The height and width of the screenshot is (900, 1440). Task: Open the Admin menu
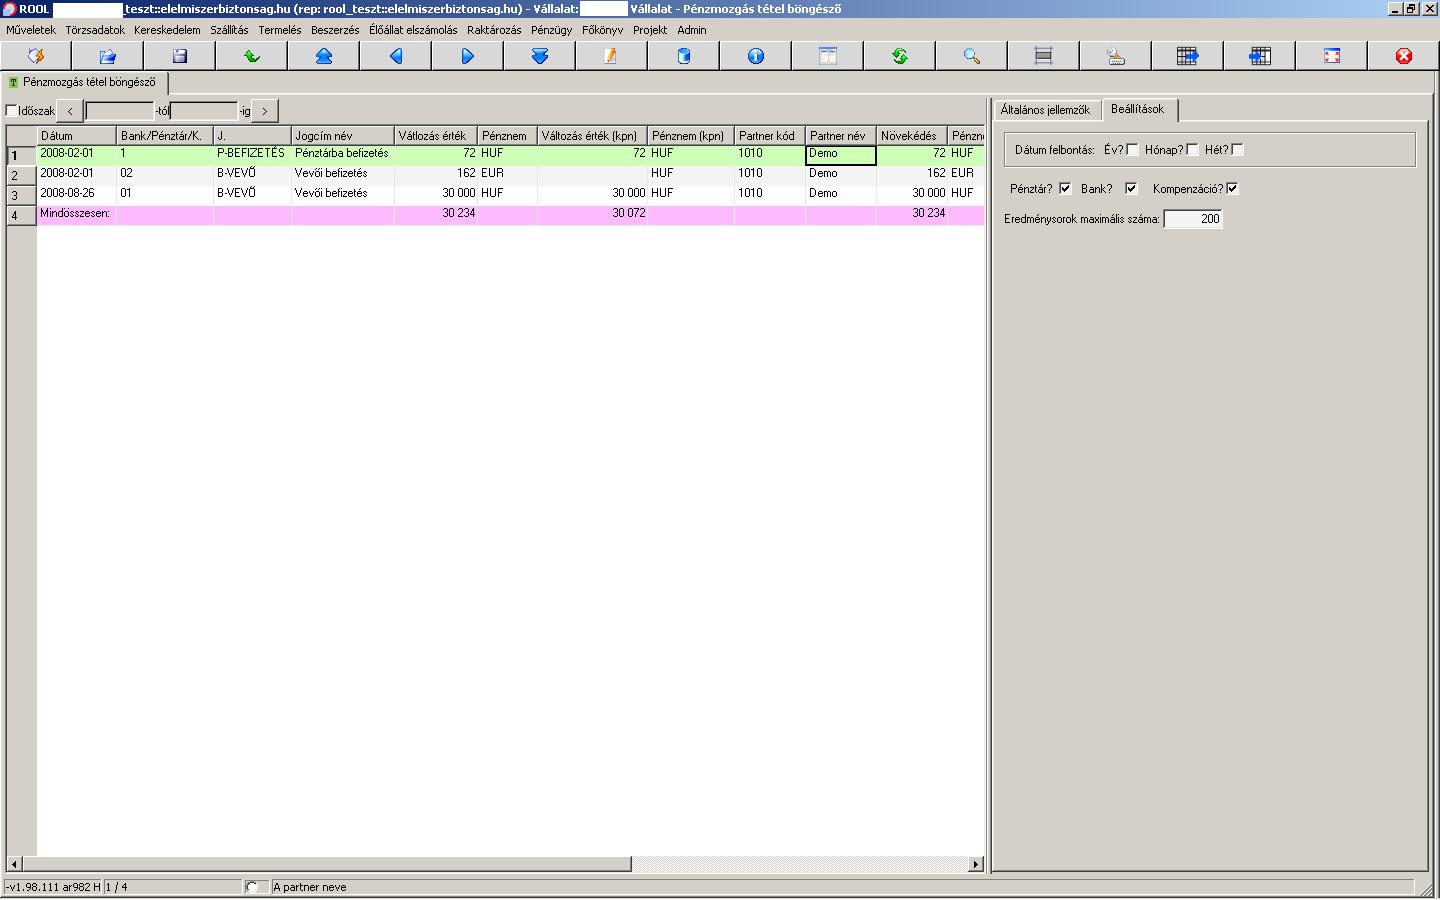(692, 30)
